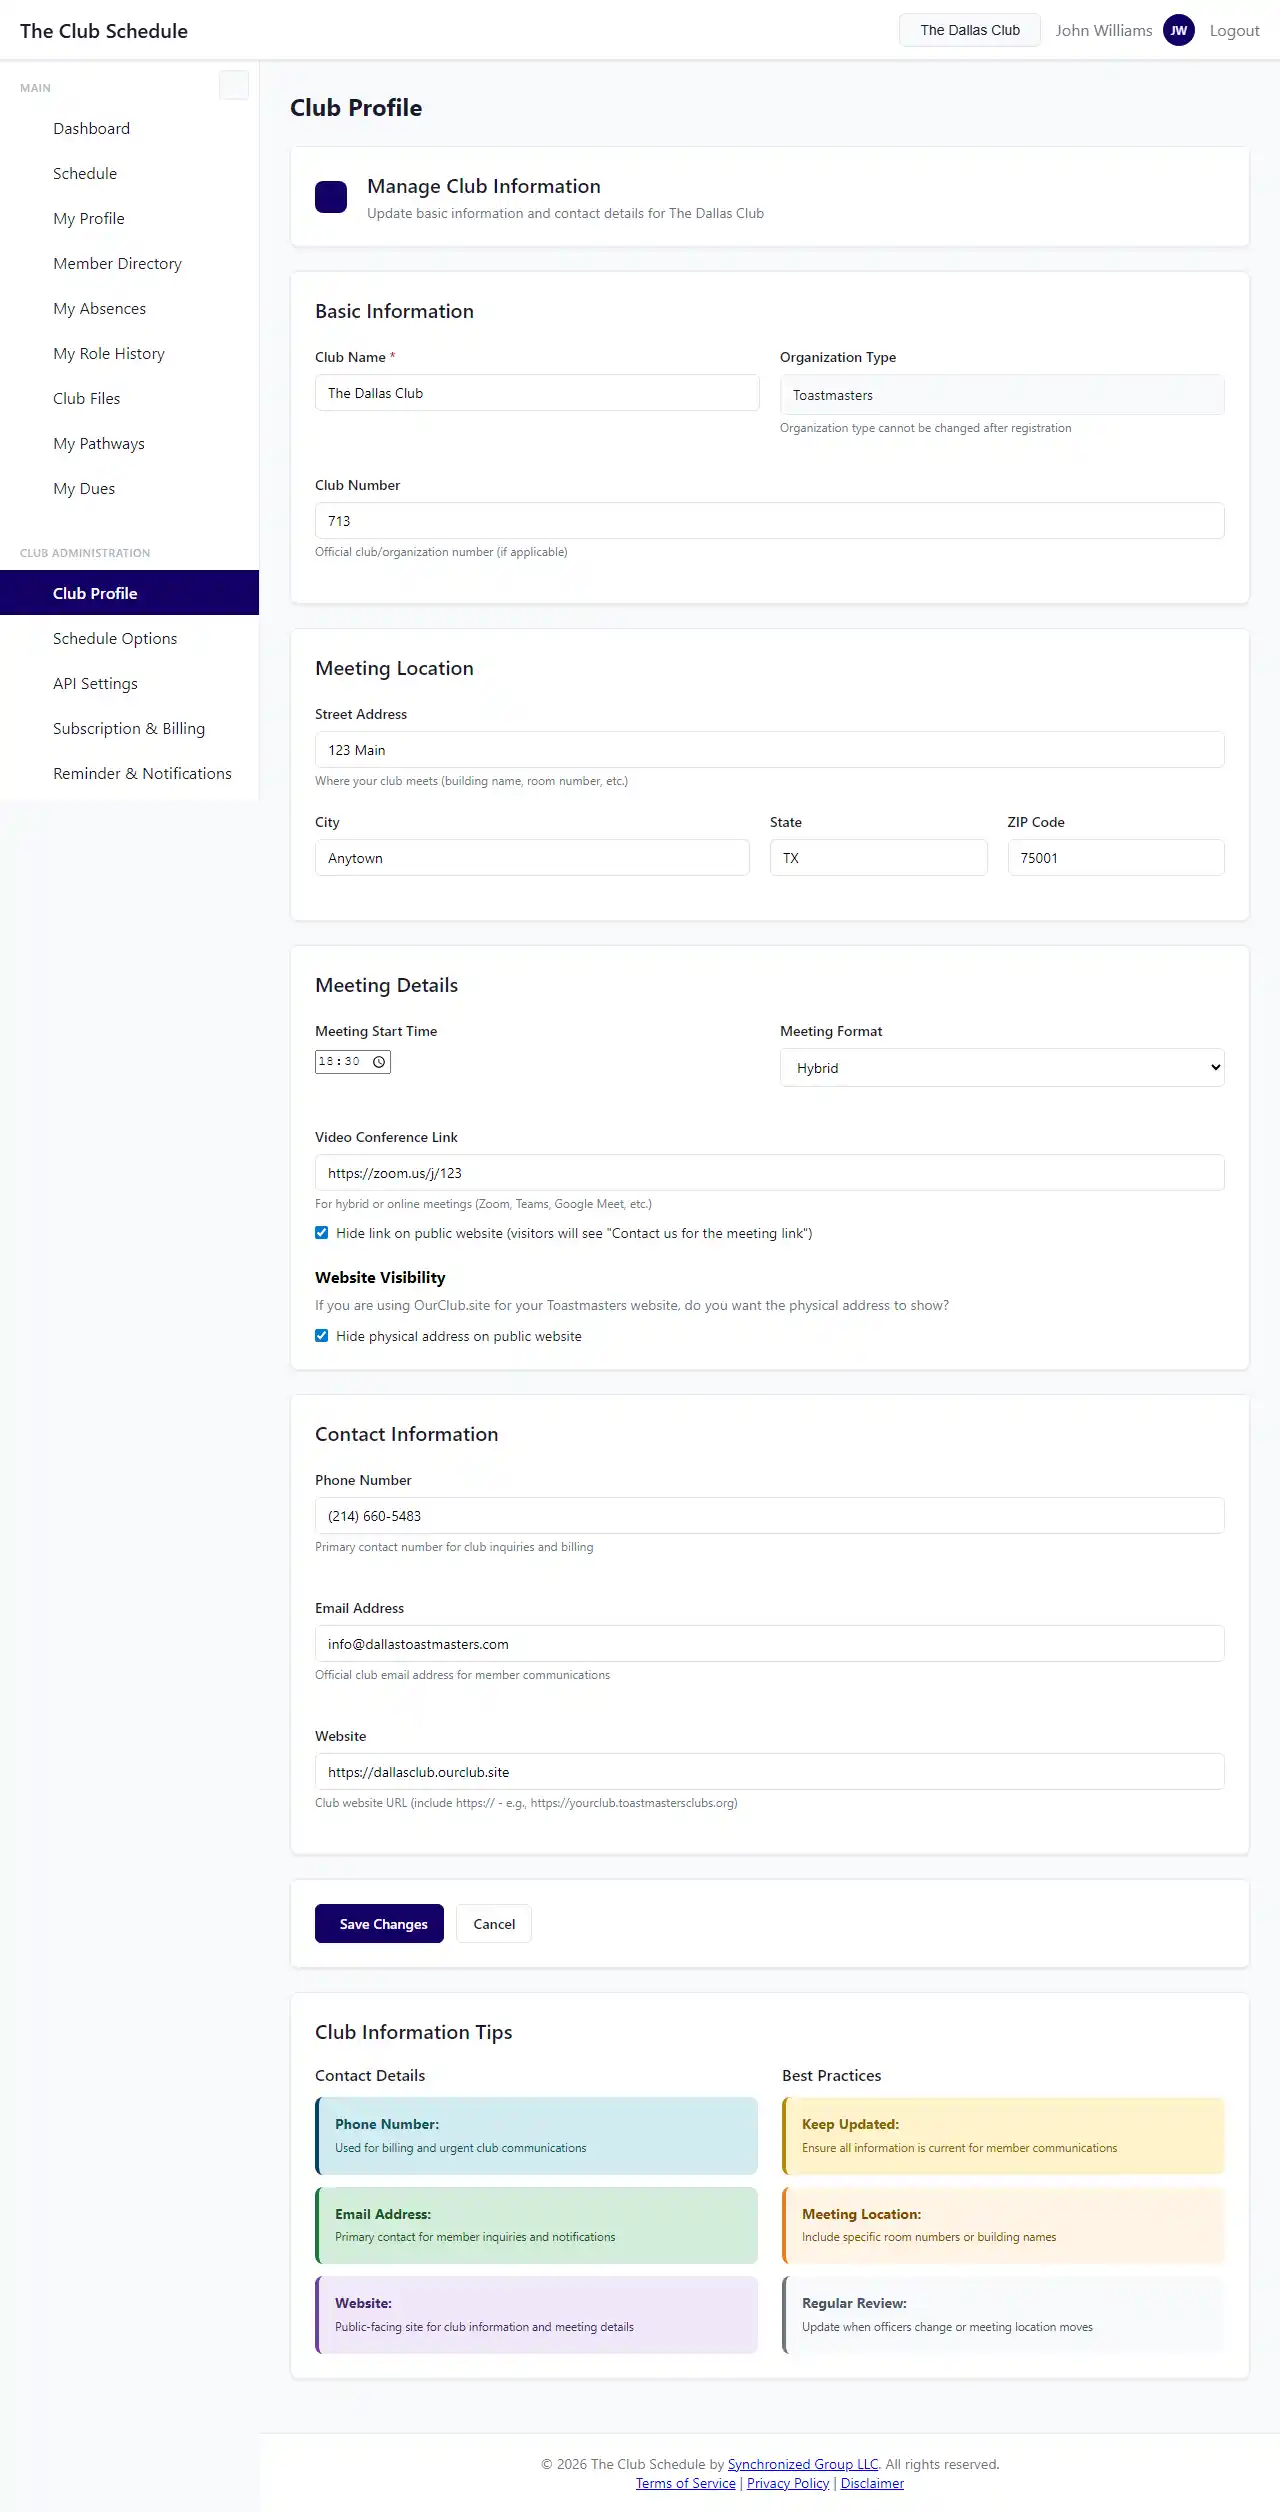Log out using the Logout link
1280x2512 pixels.
tap(1234, 30)
